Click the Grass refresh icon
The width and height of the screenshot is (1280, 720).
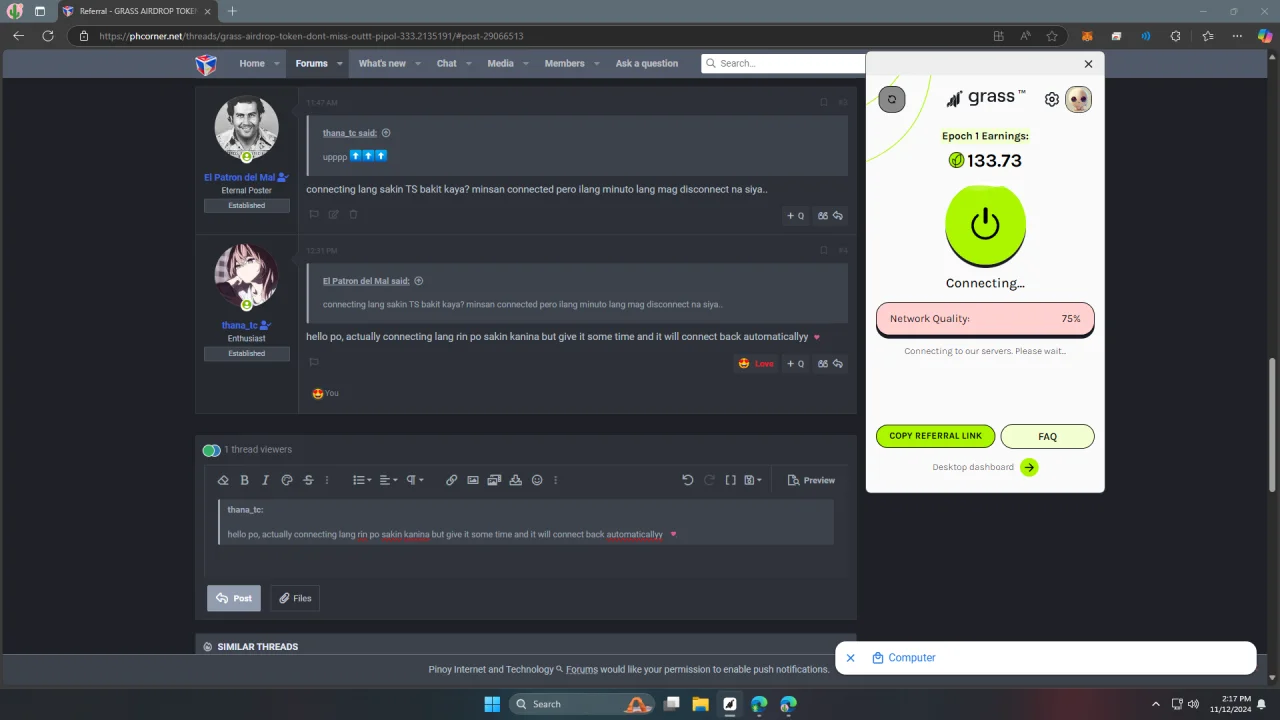coord(892,99)
